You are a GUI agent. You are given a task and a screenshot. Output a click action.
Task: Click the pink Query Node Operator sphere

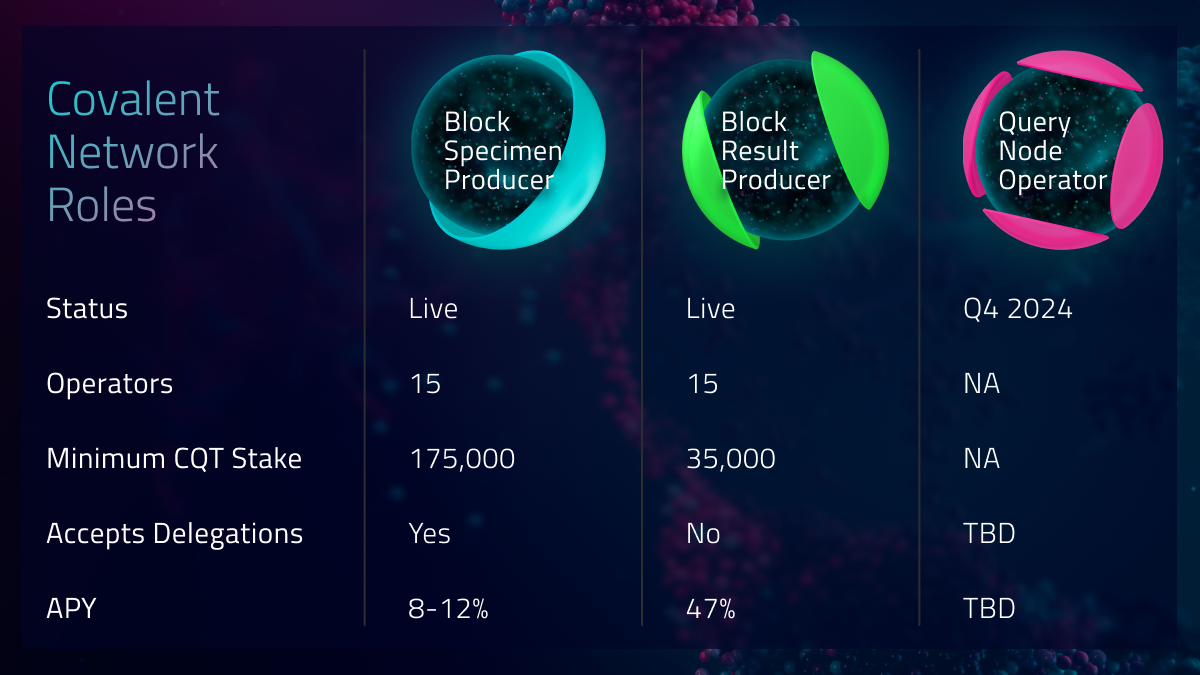coord(1062,150)
